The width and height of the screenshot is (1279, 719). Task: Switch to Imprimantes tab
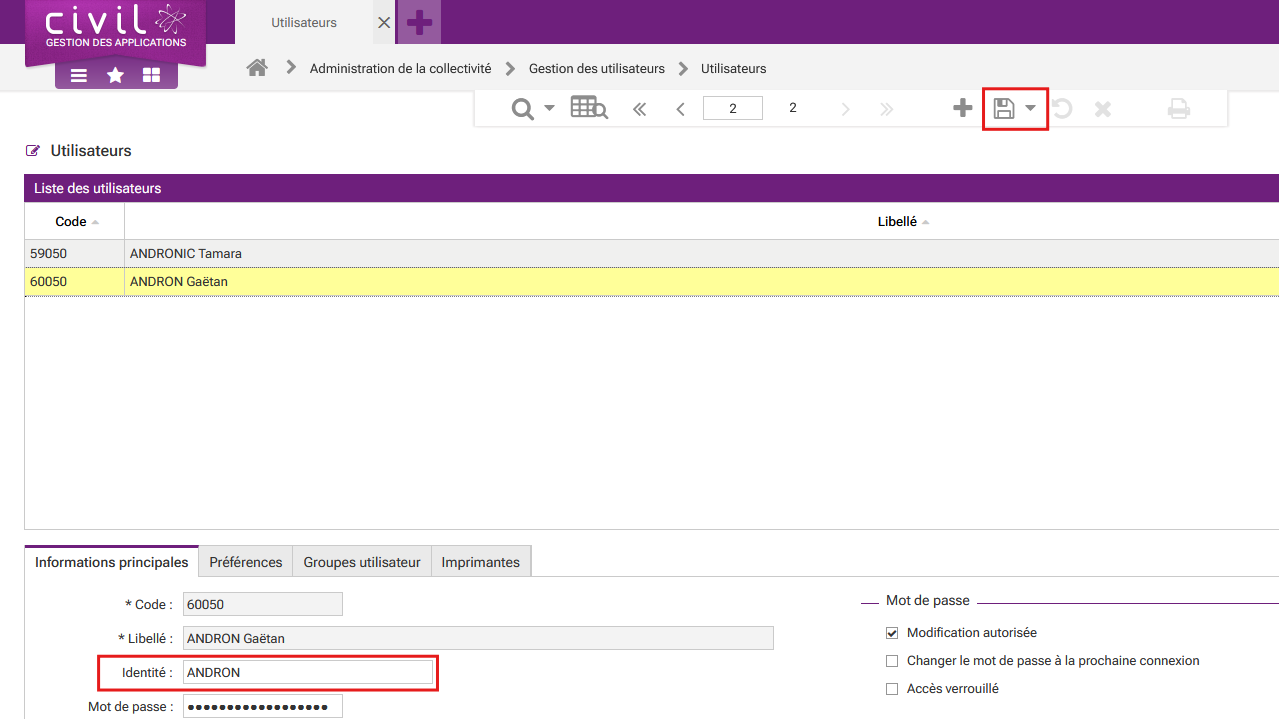pos(481,562)
